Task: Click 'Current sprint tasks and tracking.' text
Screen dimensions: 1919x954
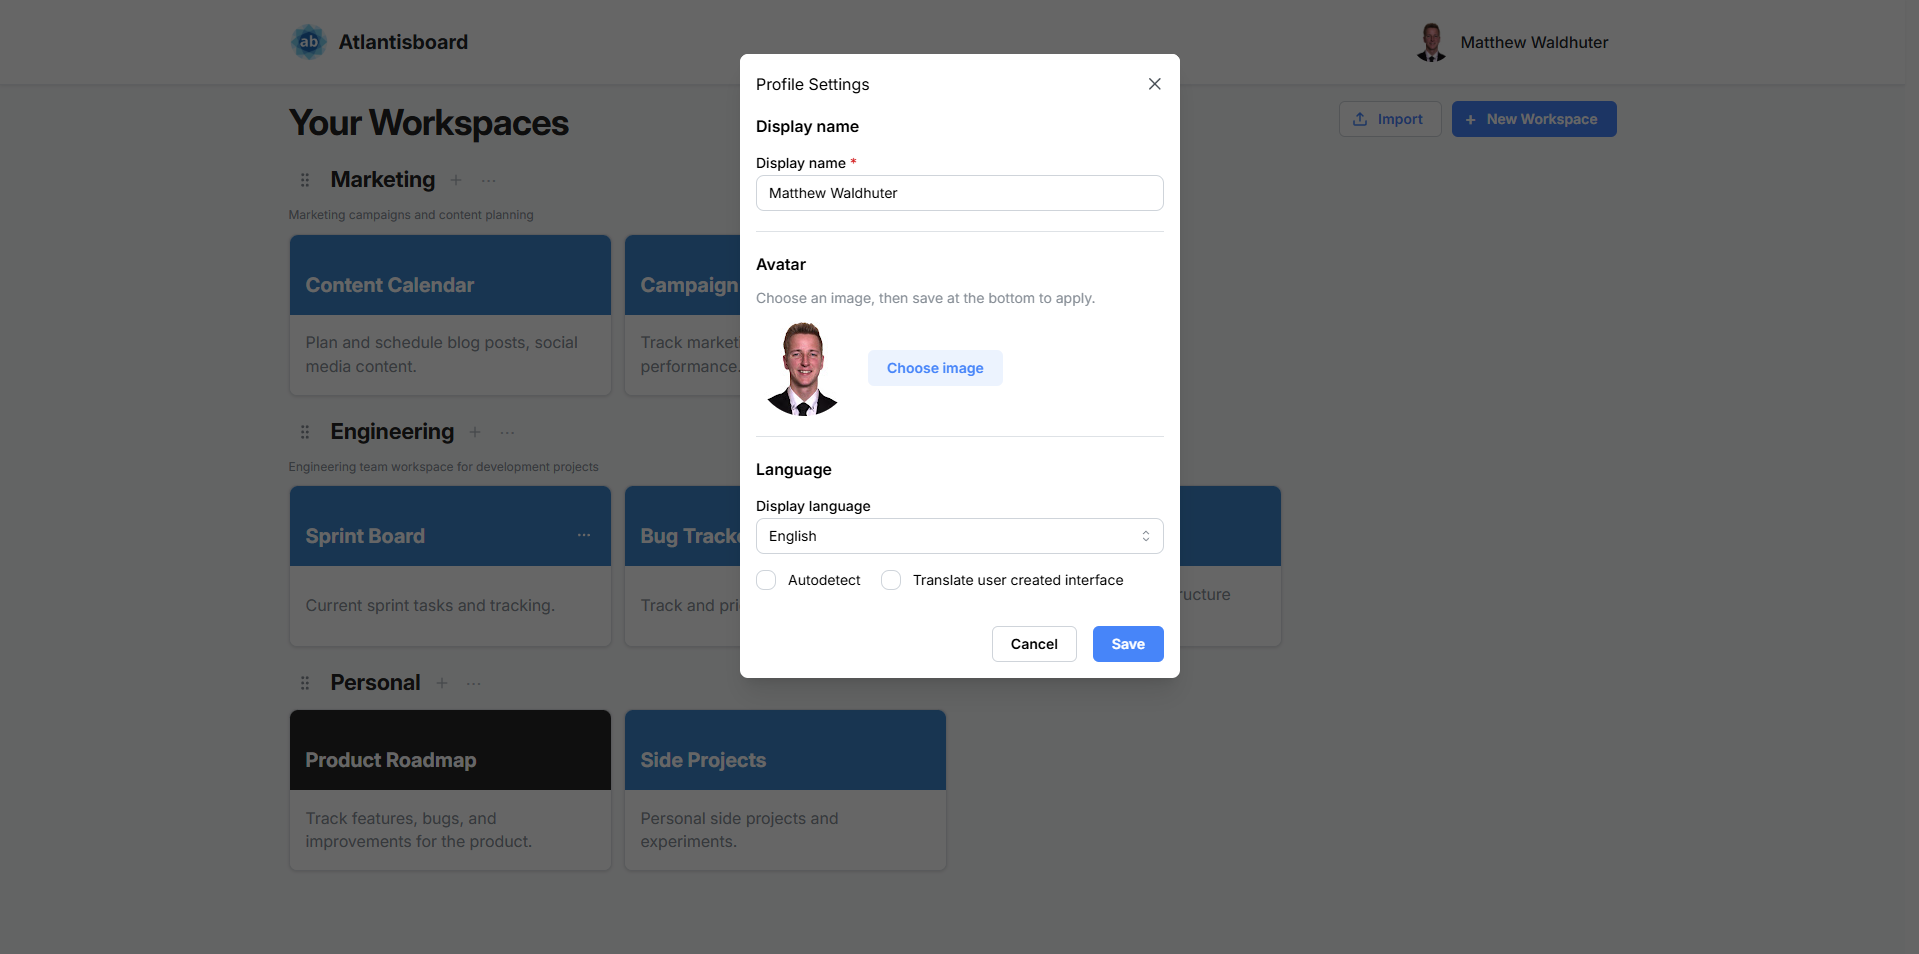Action: pos(430,606)
